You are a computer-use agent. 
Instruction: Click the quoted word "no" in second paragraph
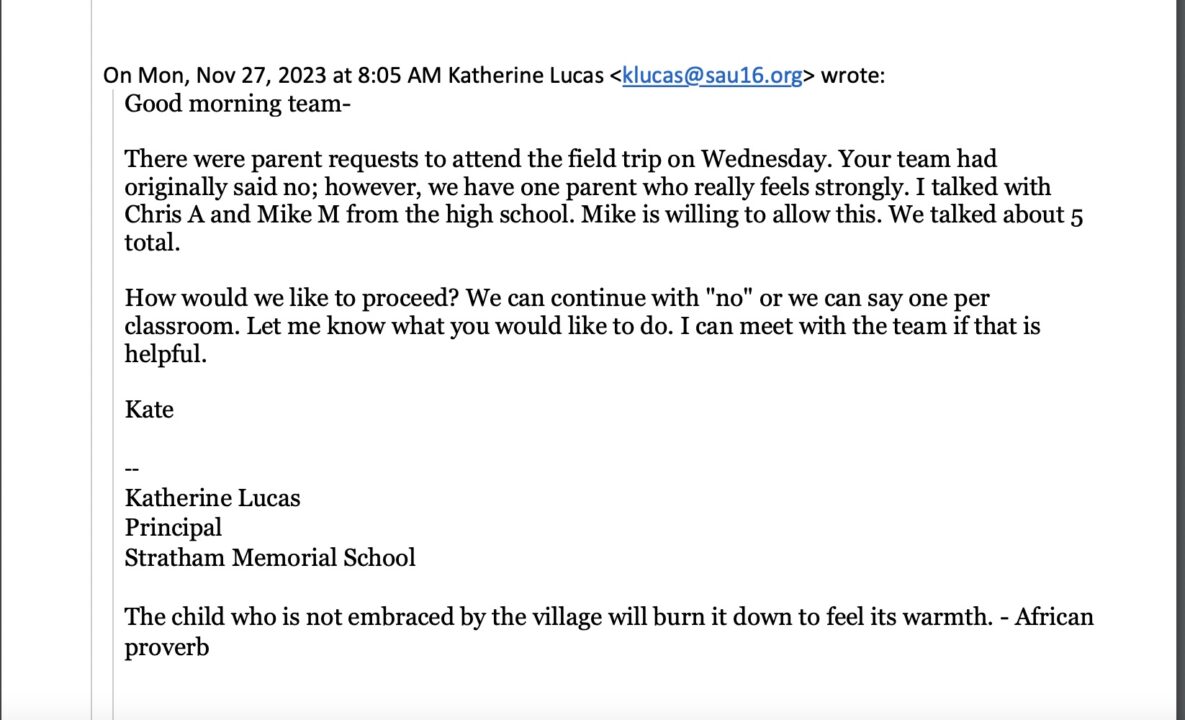[x=728, y=298]
